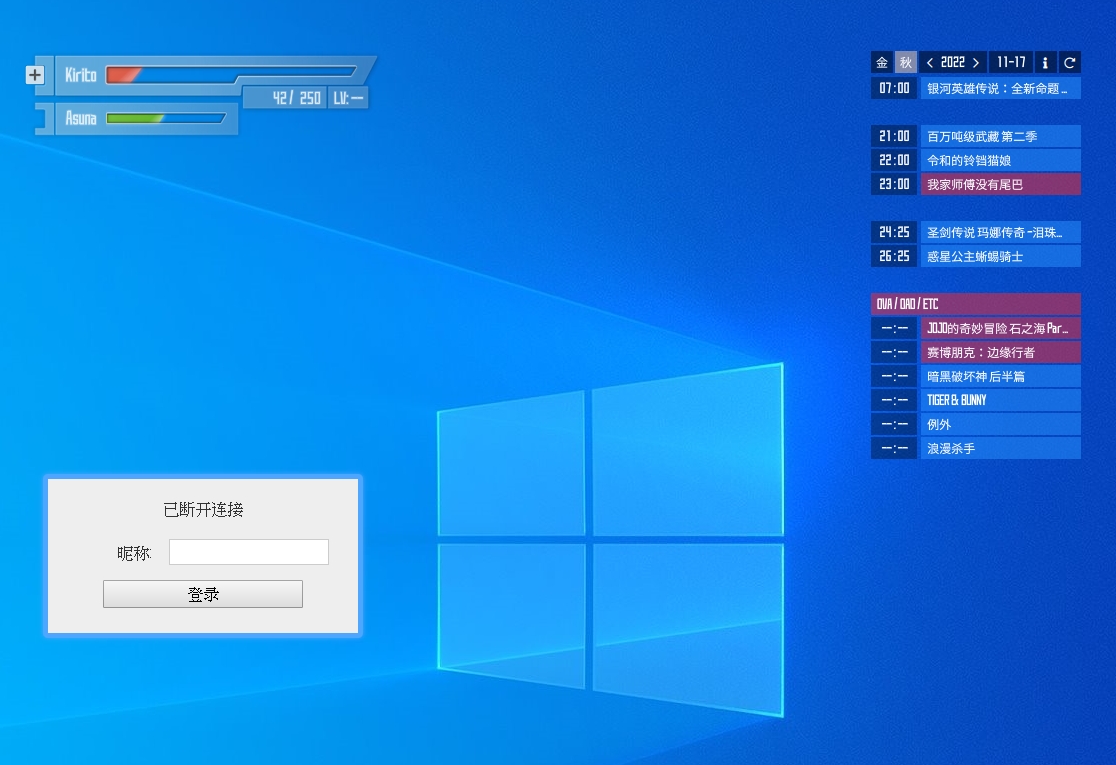Open 百万吨级武藏 第二季 entry
This screenshot has width=1116, height=765.
tap(1001, 136)
